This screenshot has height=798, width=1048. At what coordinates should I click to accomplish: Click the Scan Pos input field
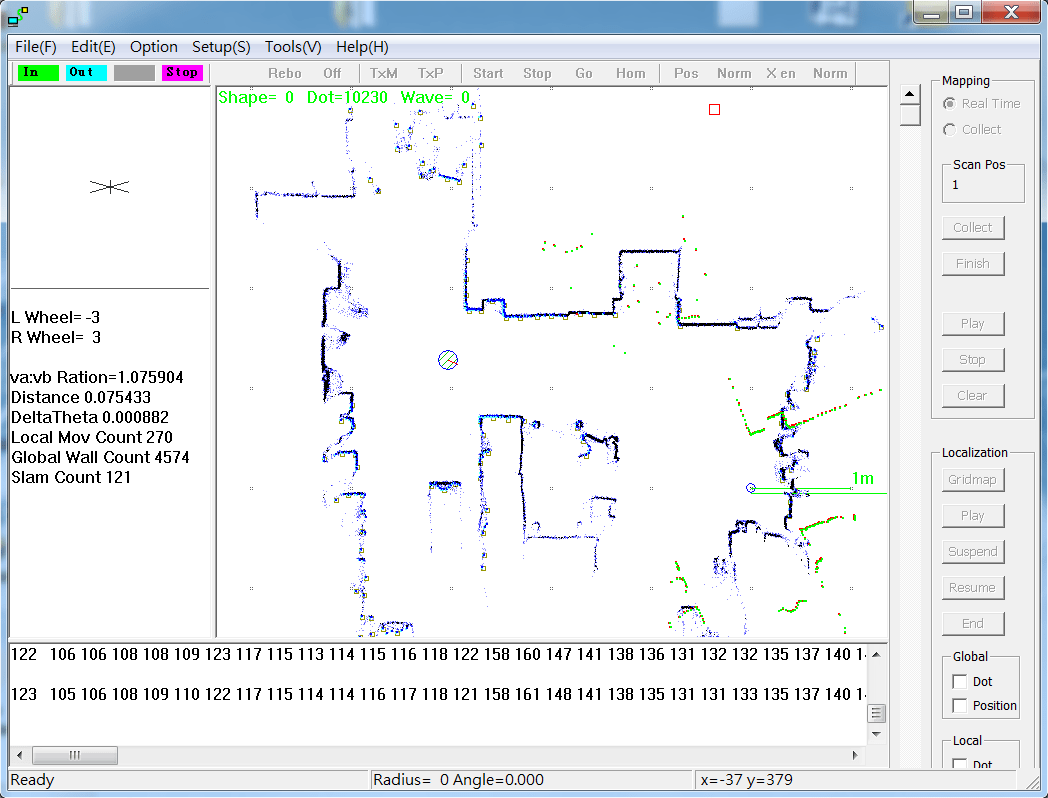[x=982, y=185]
